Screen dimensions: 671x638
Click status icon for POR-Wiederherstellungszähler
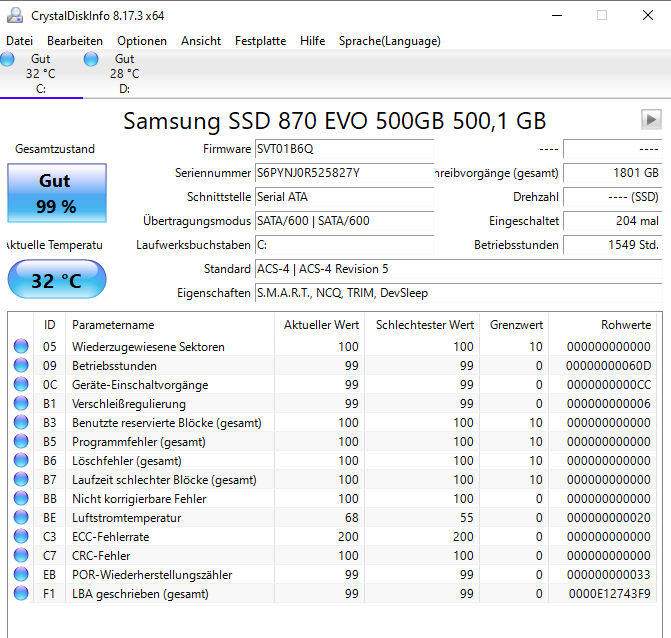click(21, 574)
